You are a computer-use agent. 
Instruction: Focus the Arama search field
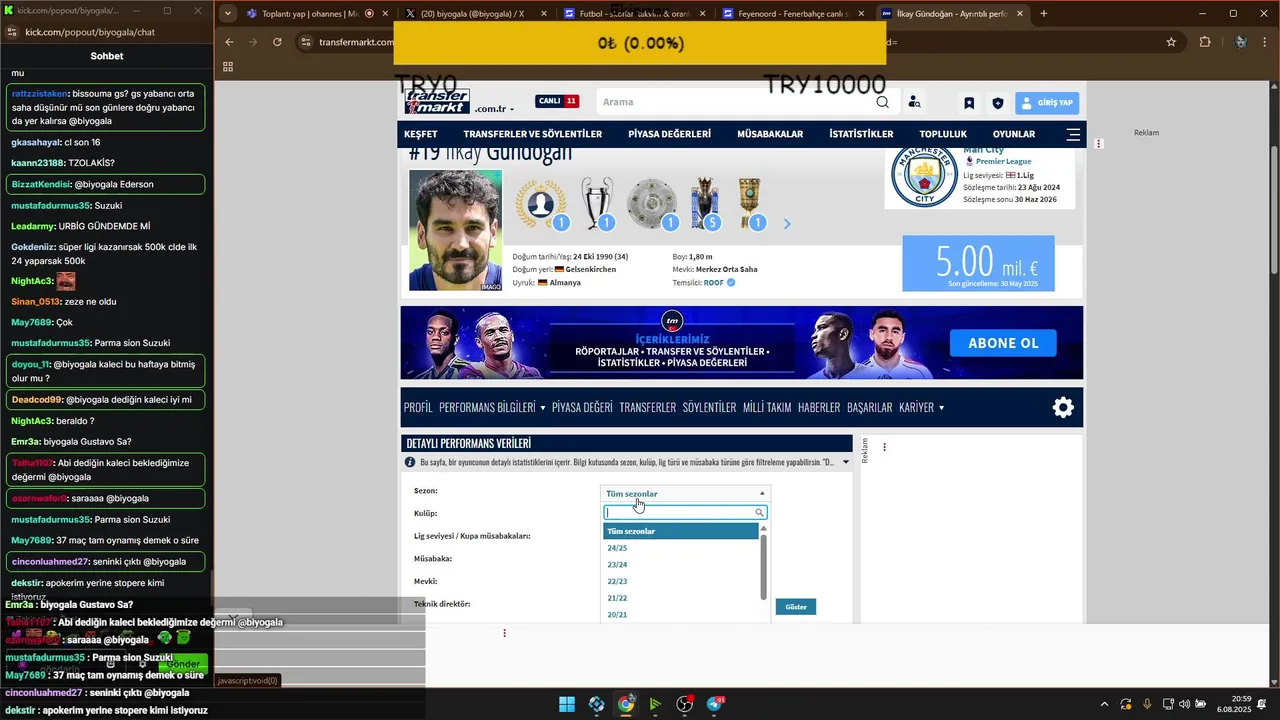(x=735, y=102)
